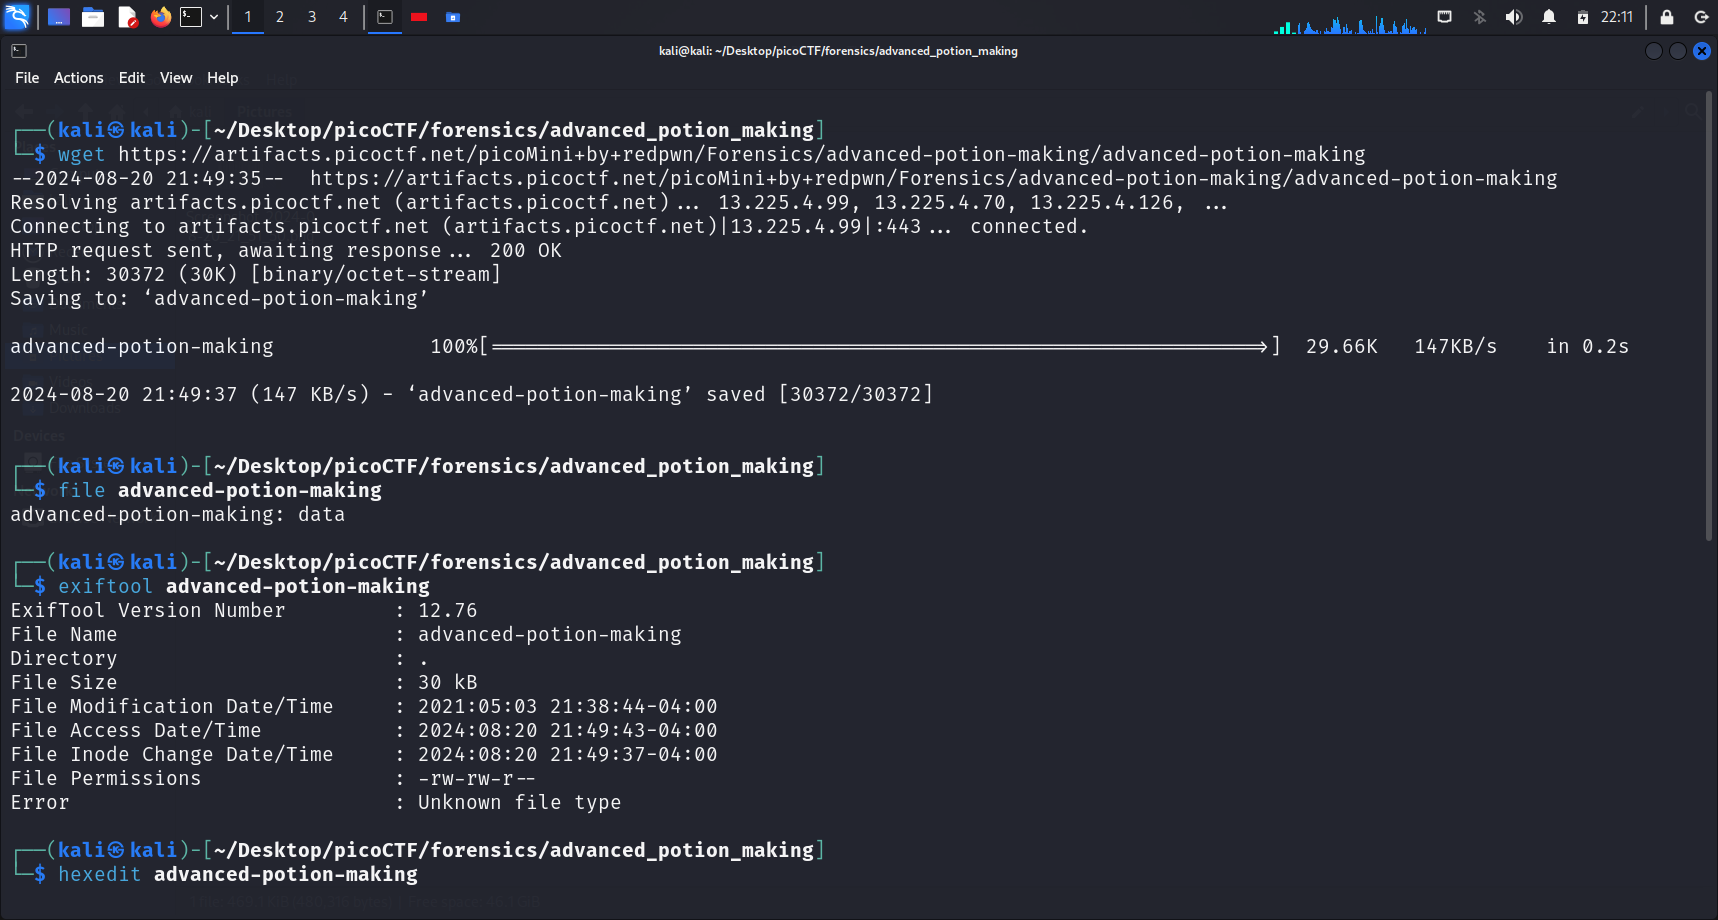The width and height of the screenshot is (1718, 920).
Task: Switch to workspace 4
Action: (343, 17)
